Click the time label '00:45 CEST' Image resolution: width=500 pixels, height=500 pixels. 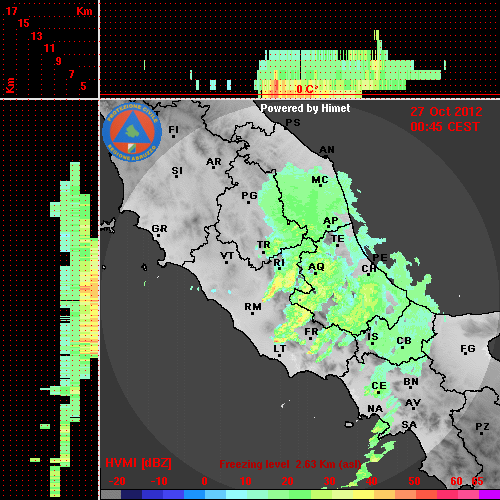click(x=445, y=127)
